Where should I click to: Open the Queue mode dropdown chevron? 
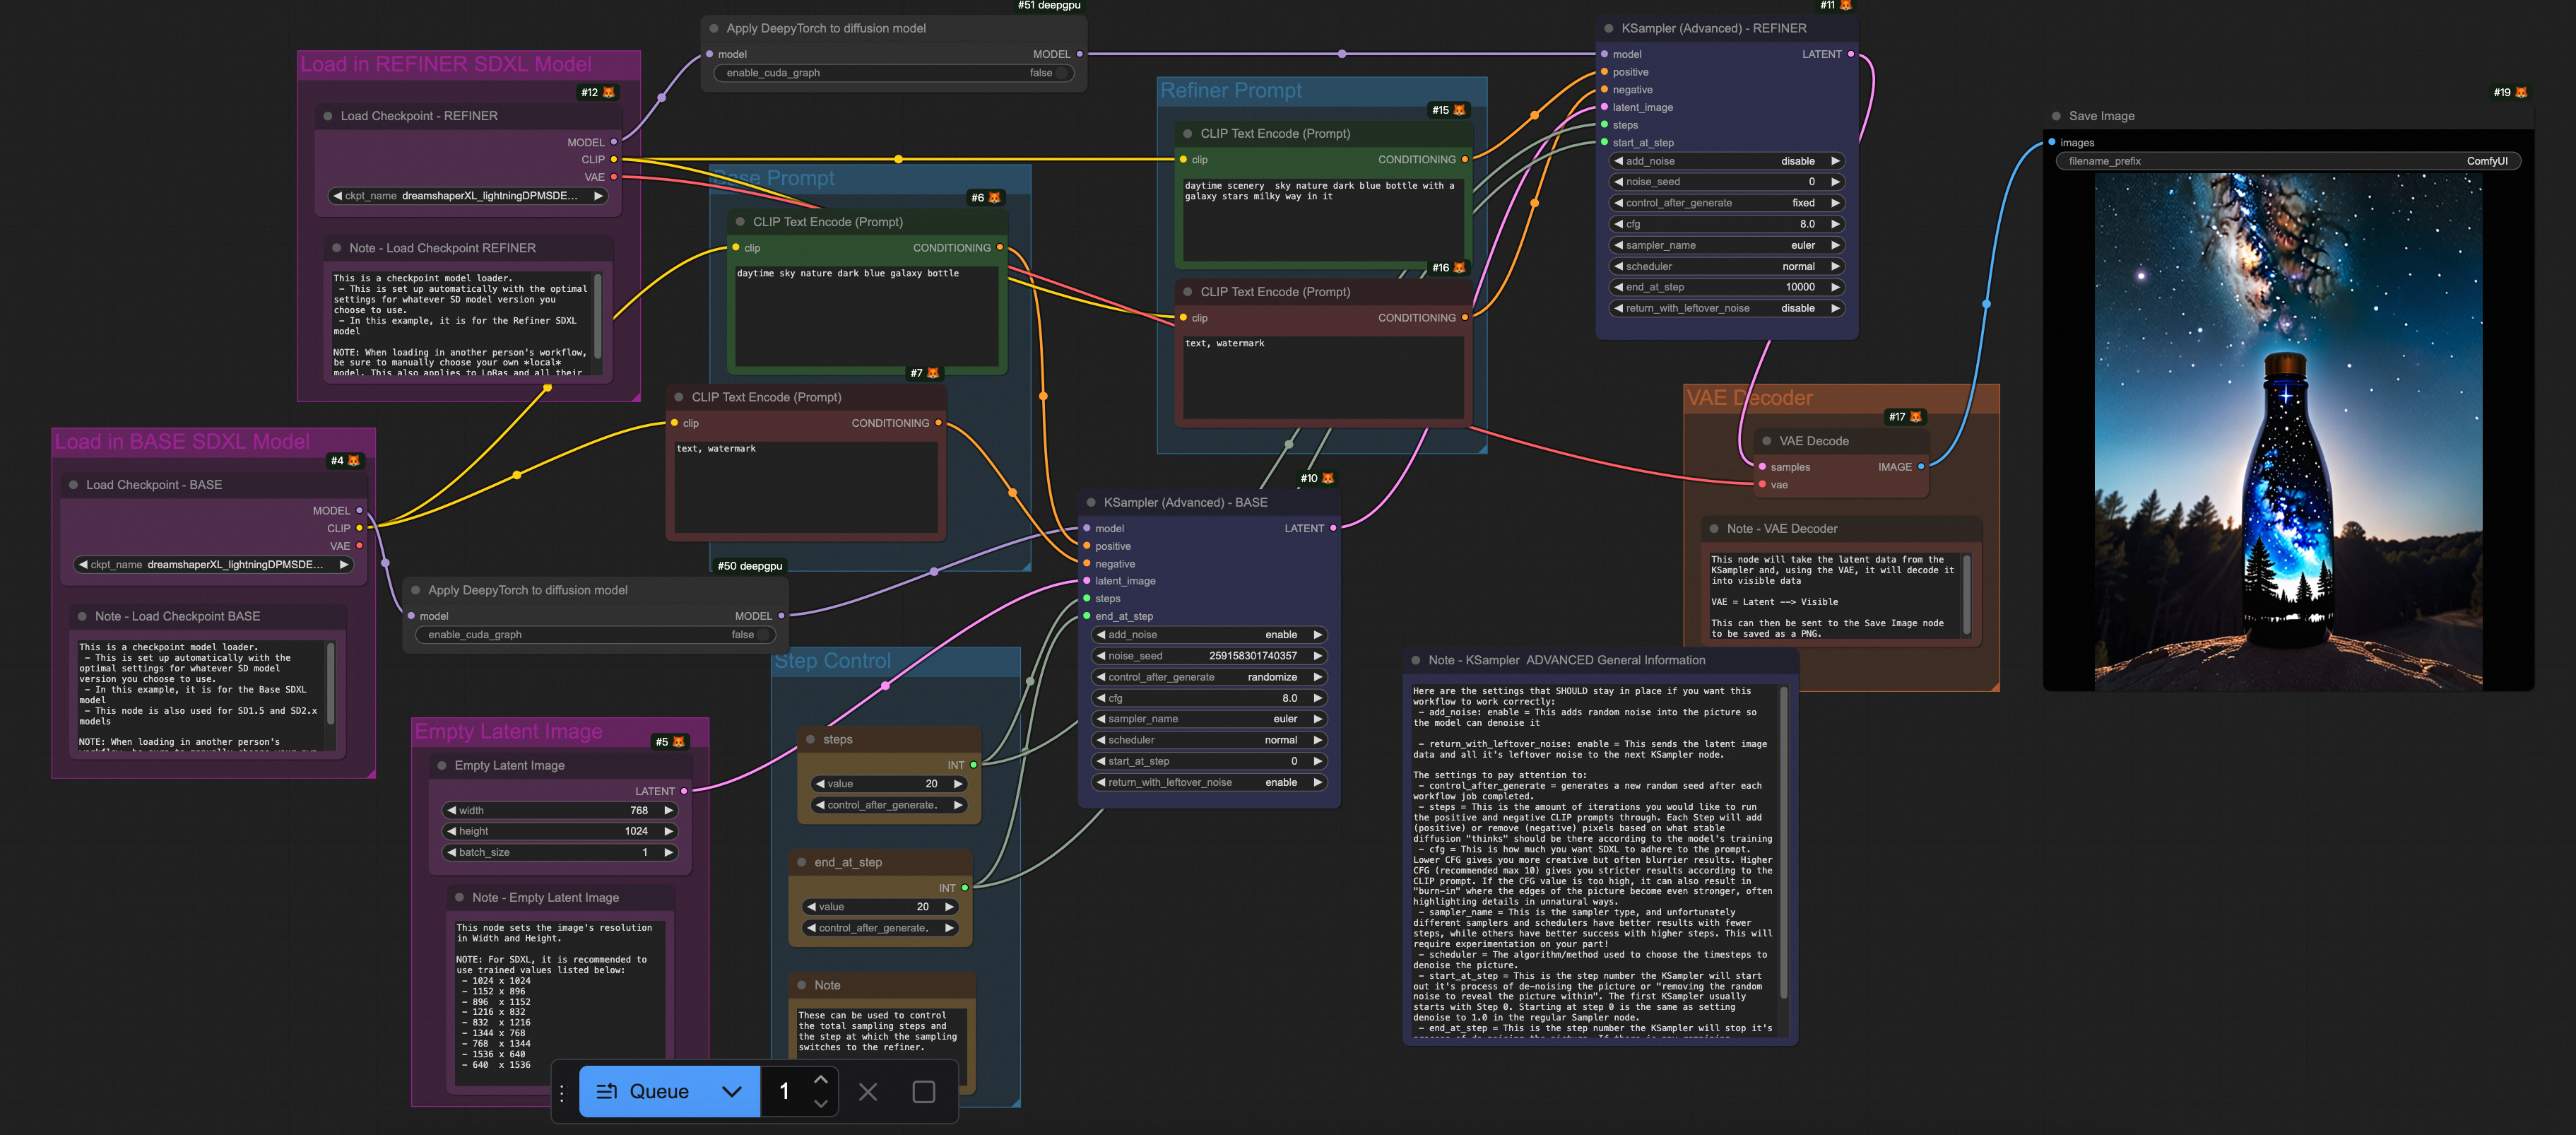tap(732, 1091)
